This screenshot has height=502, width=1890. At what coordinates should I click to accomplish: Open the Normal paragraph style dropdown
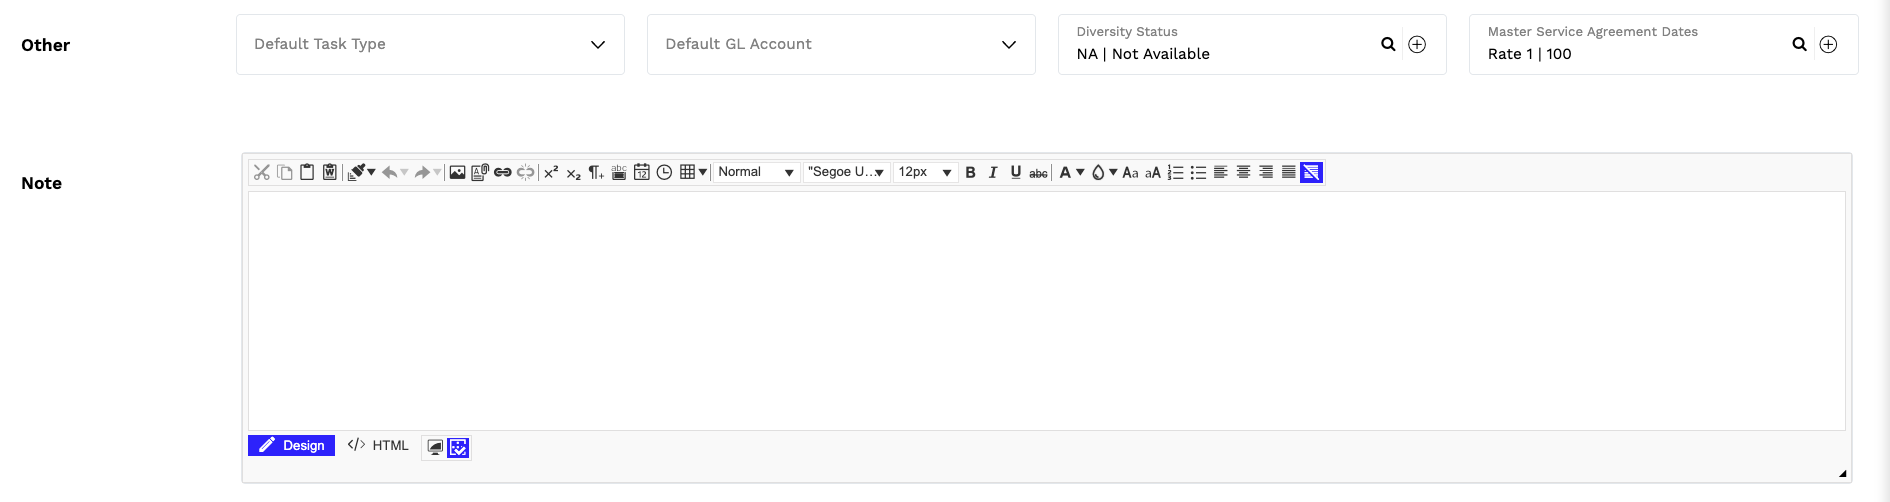pos(756,172)
